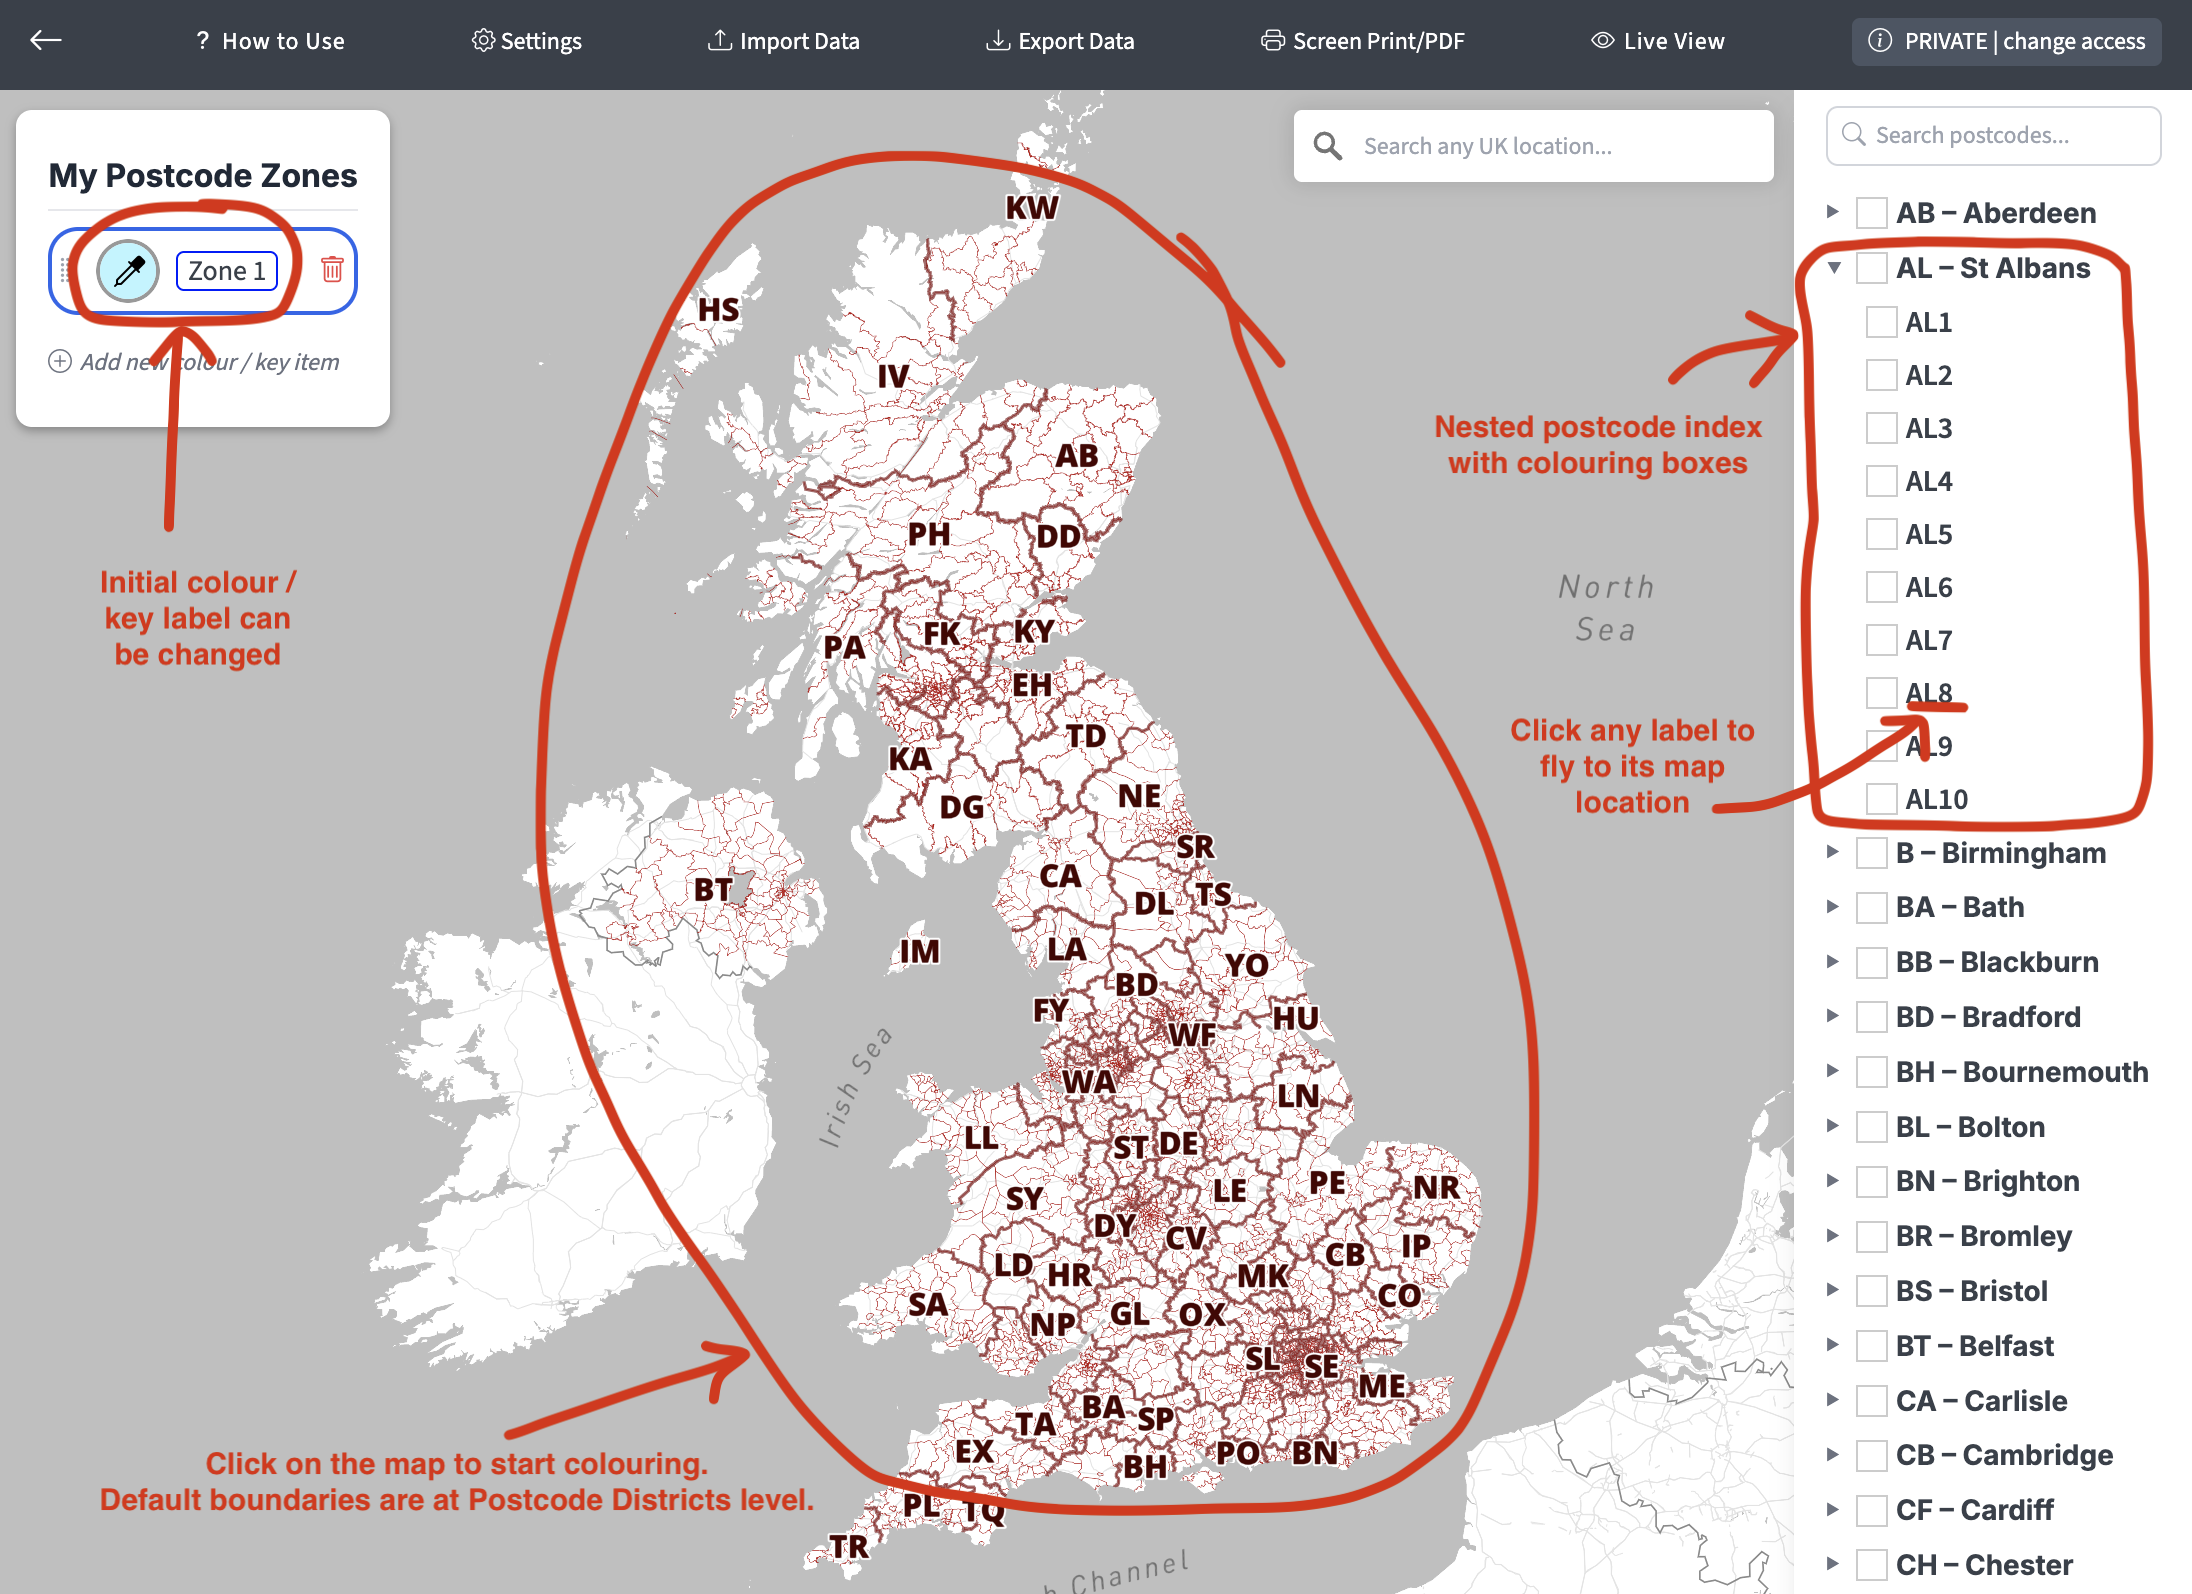Click the PRIVATE change access button
Viewport: 2192px width, 1594px height.
[2006, 41]
